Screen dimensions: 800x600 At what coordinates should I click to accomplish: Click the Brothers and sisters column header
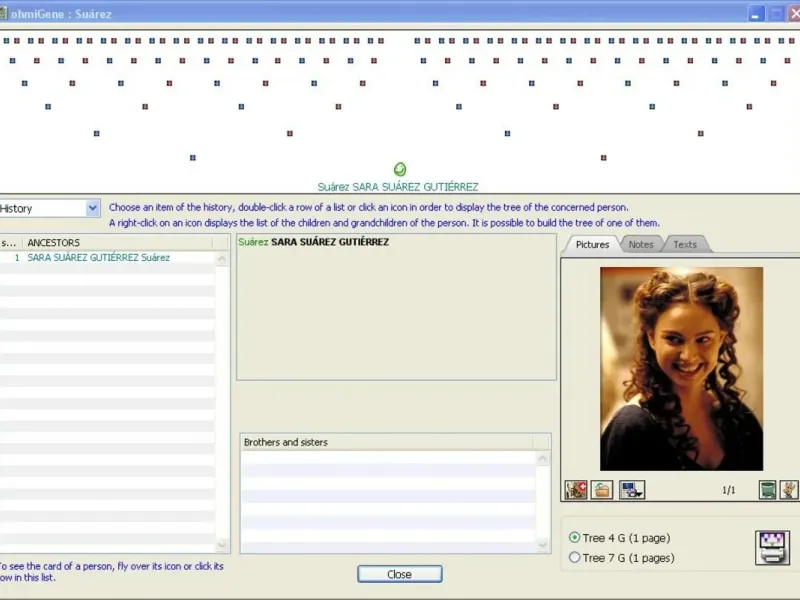click(x=386, y=442)
